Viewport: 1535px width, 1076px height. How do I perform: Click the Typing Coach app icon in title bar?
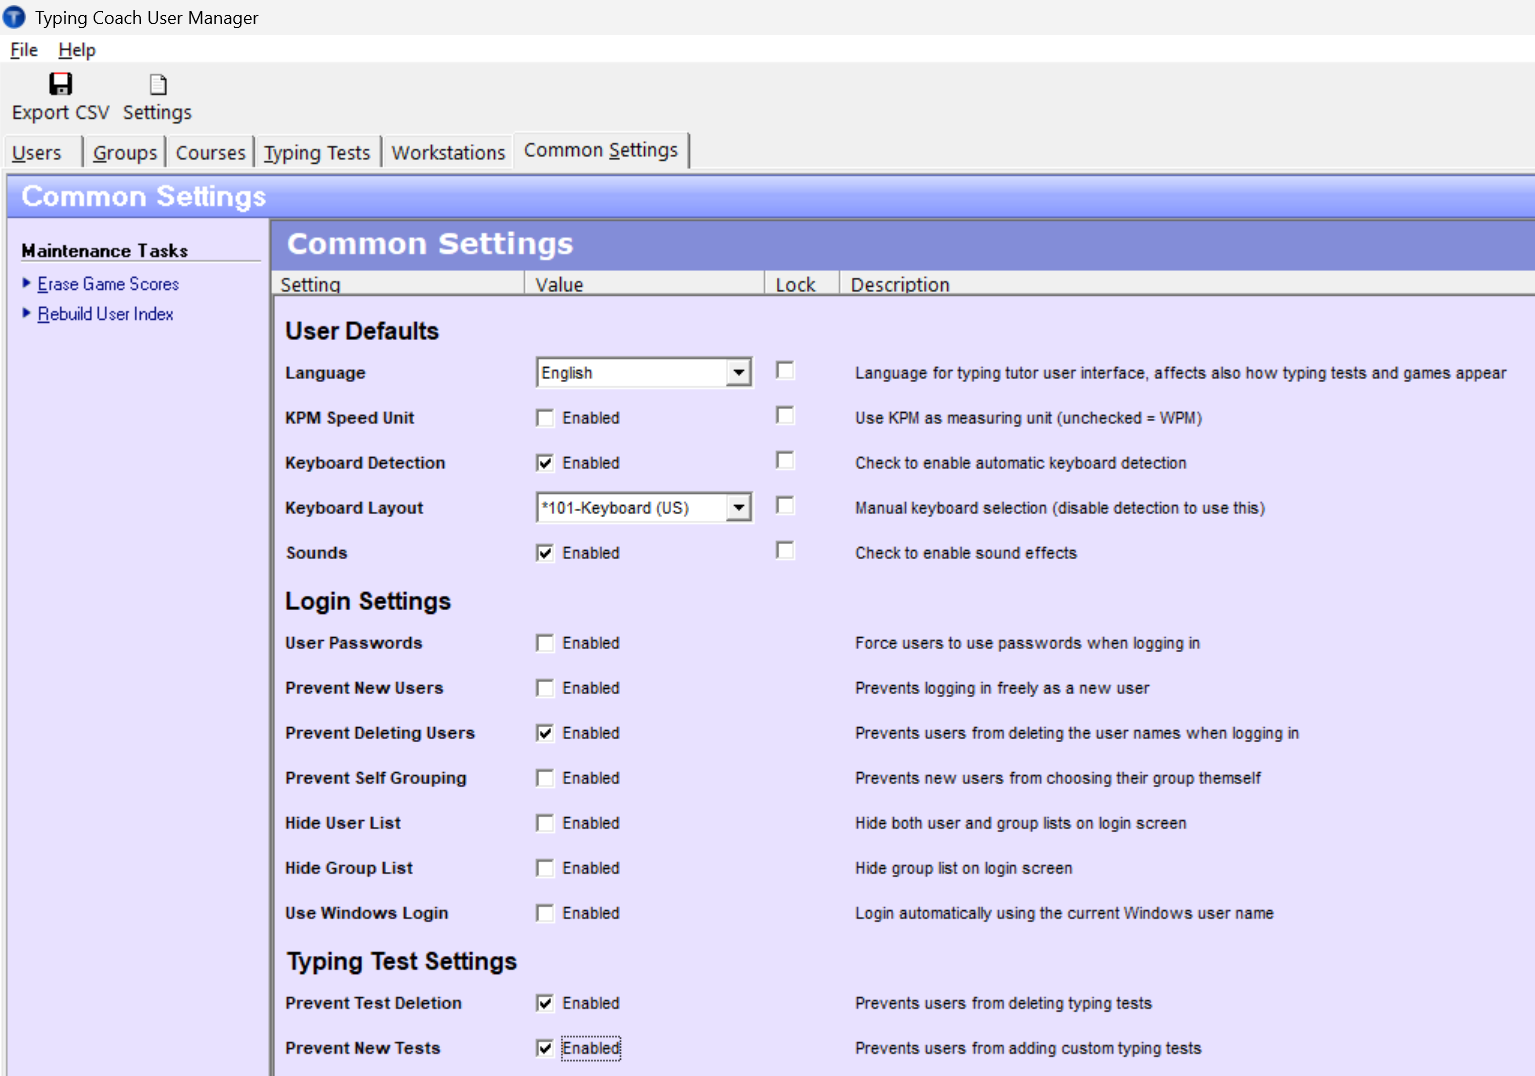point(14,17)
